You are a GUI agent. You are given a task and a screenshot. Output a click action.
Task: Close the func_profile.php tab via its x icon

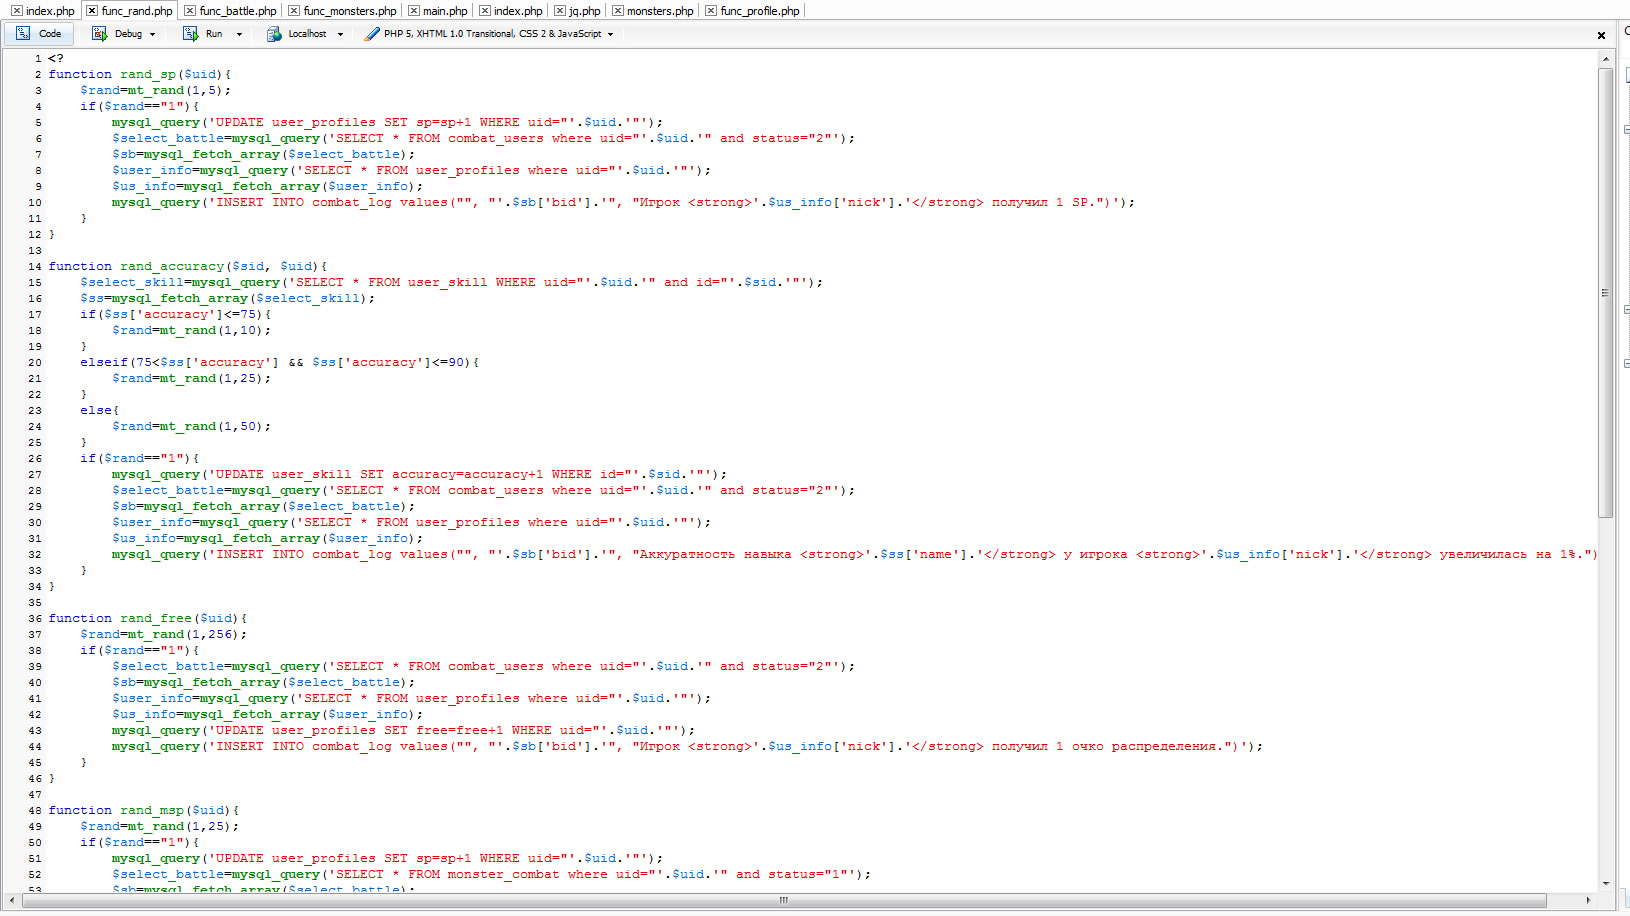[x=711, y=11]
